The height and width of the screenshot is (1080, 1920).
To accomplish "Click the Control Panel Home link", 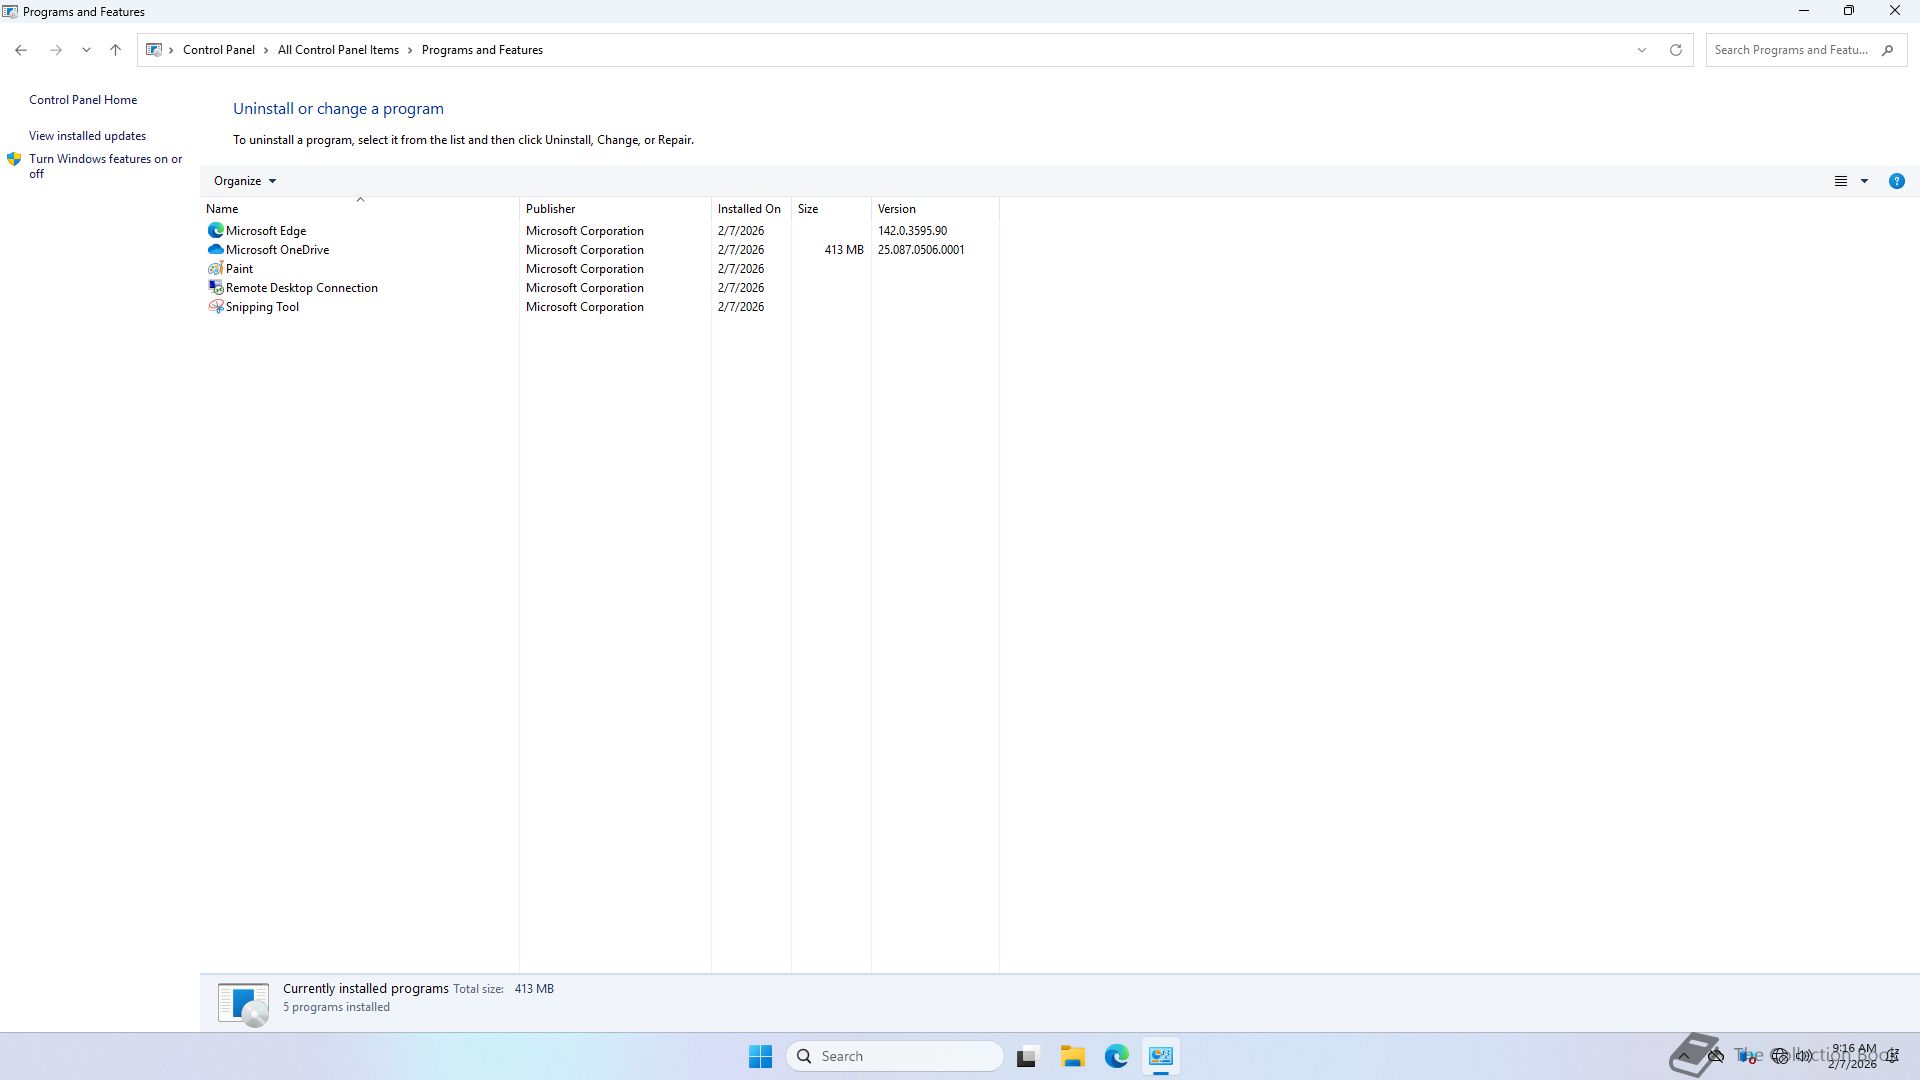I will [83, 100].
